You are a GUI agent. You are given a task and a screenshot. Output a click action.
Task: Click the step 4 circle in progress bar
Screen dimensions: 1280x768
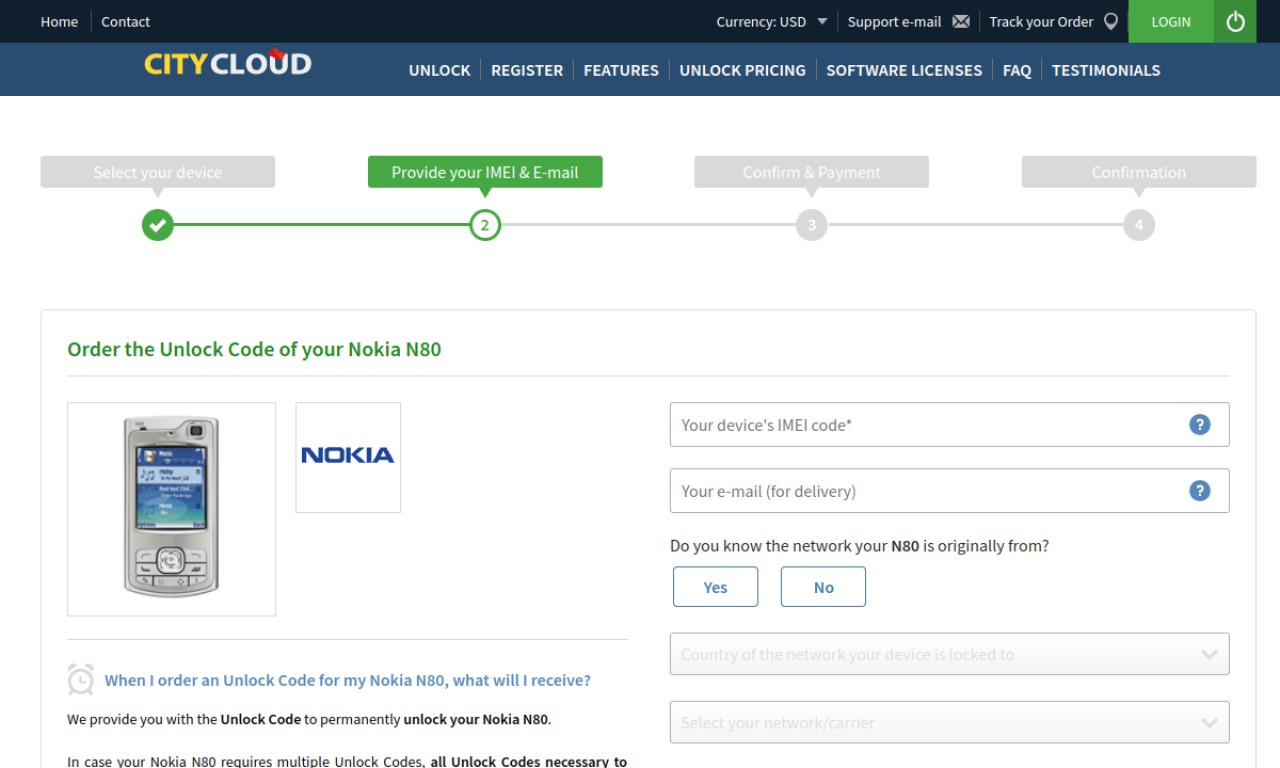tap(1139, 225)
